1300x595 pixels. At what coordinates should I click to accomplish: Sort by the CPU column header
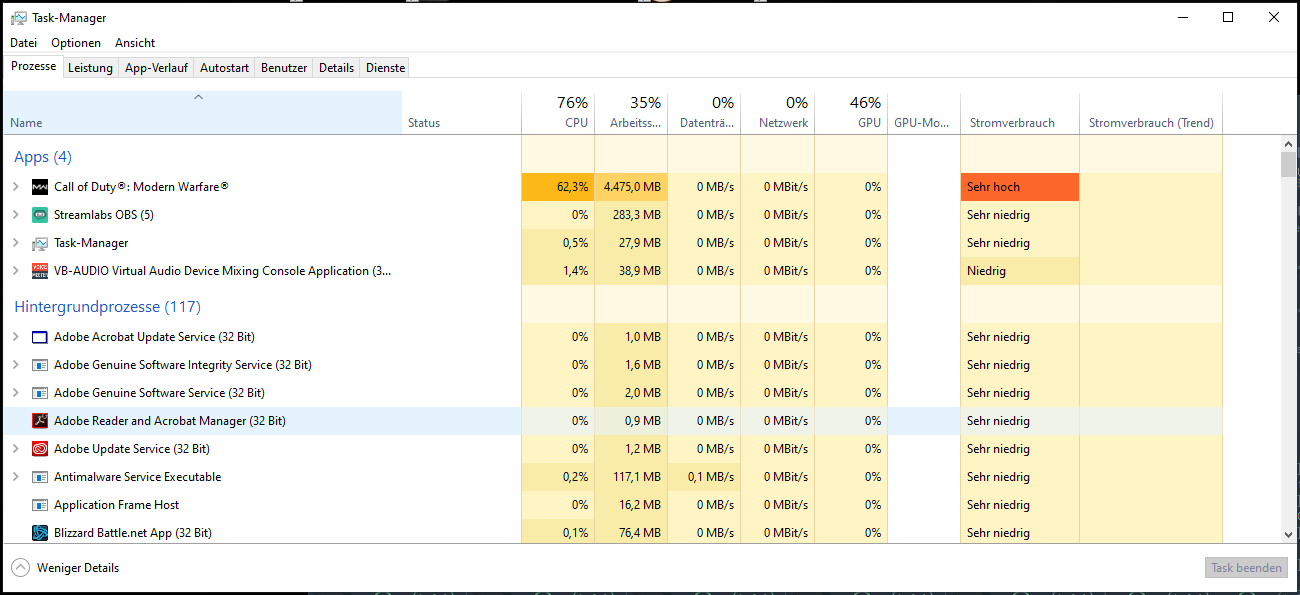tap(558, 112)
